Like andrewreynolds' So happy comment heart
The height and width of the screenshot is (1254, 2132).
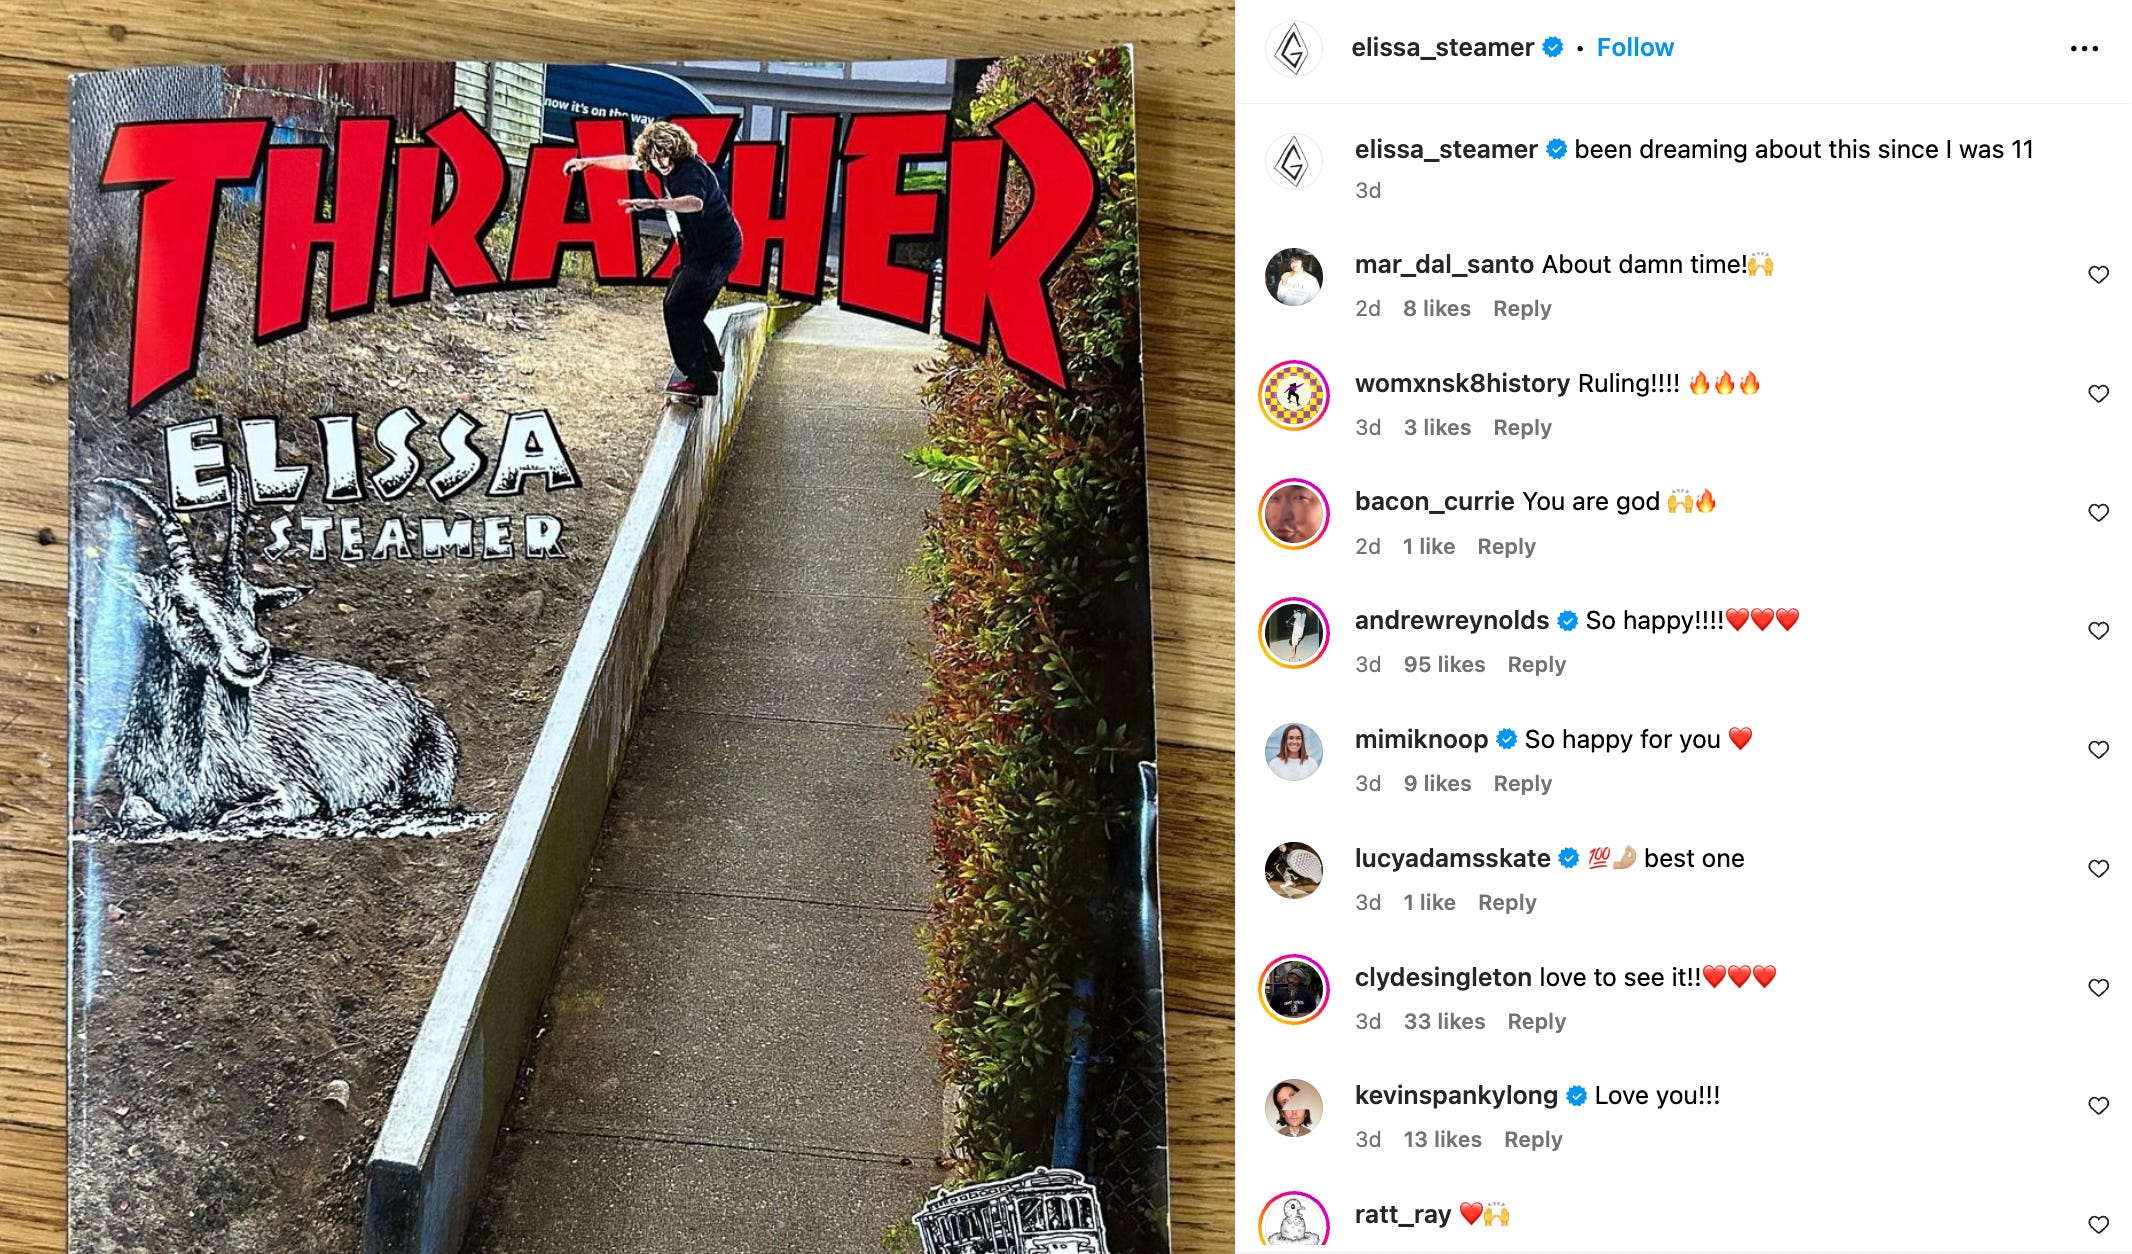[2098, 631]
